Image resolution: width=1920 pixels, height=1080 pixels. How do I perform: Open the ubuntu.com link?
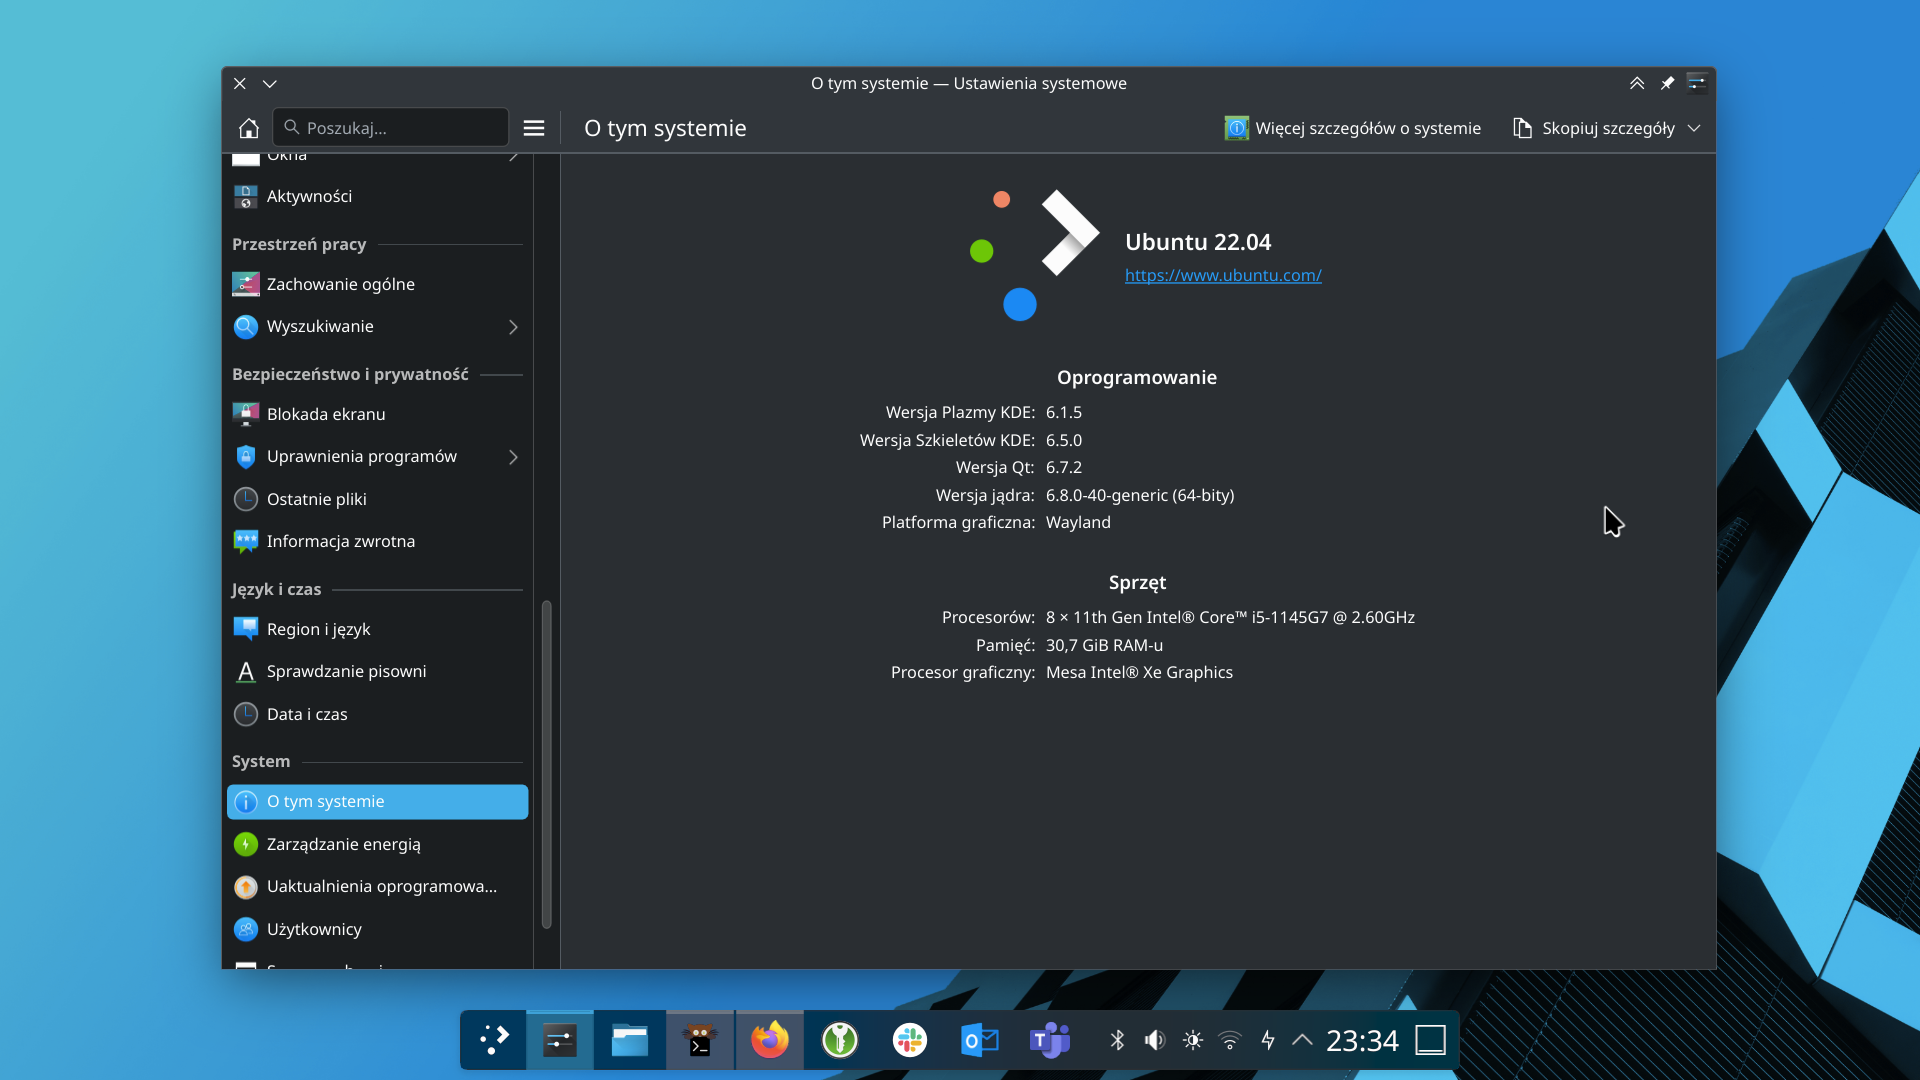[x=1223, y=275]
